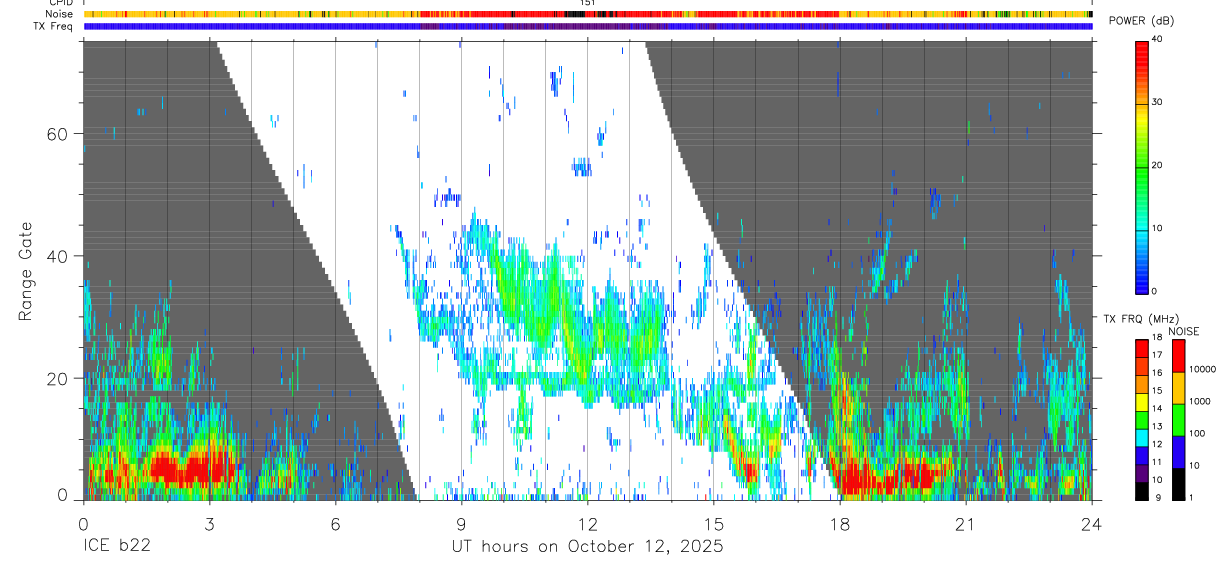Click the Noise color strip above the plot

587,14
